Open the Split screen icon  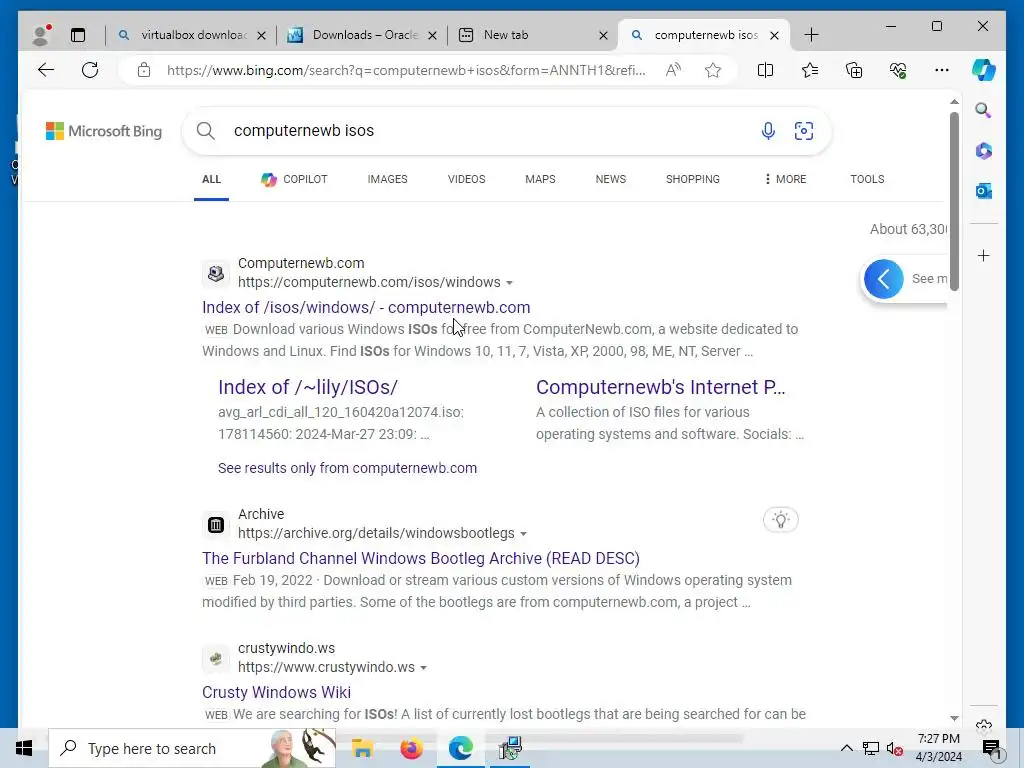[765, 70]
